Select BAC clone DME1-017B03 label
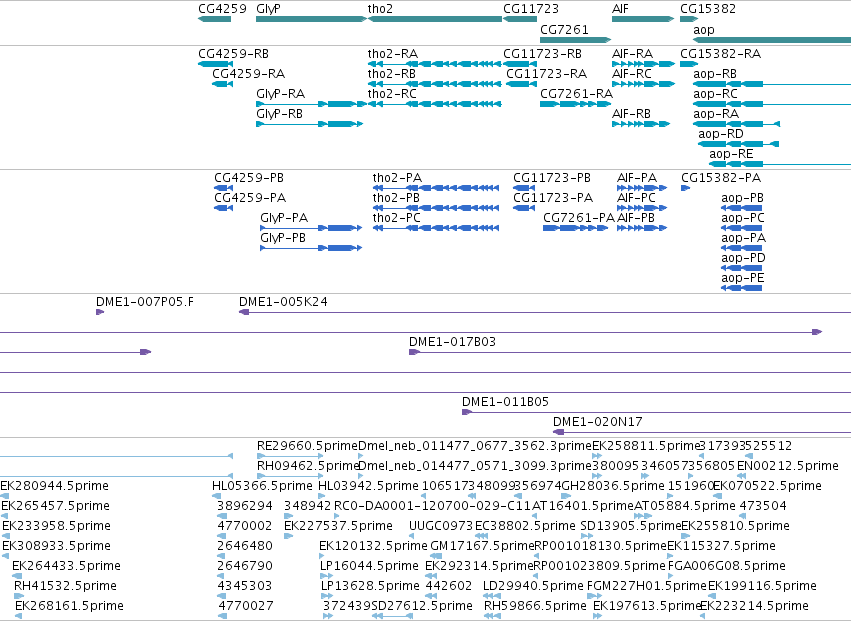This screenshot has height=621, width=851. pyautogui.click(x=452, y=342)
